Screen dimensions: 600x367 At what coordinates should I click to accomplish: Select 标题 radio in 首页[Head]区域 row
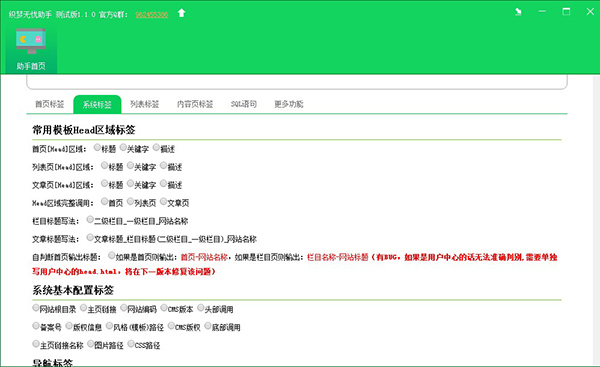point(97,147)
